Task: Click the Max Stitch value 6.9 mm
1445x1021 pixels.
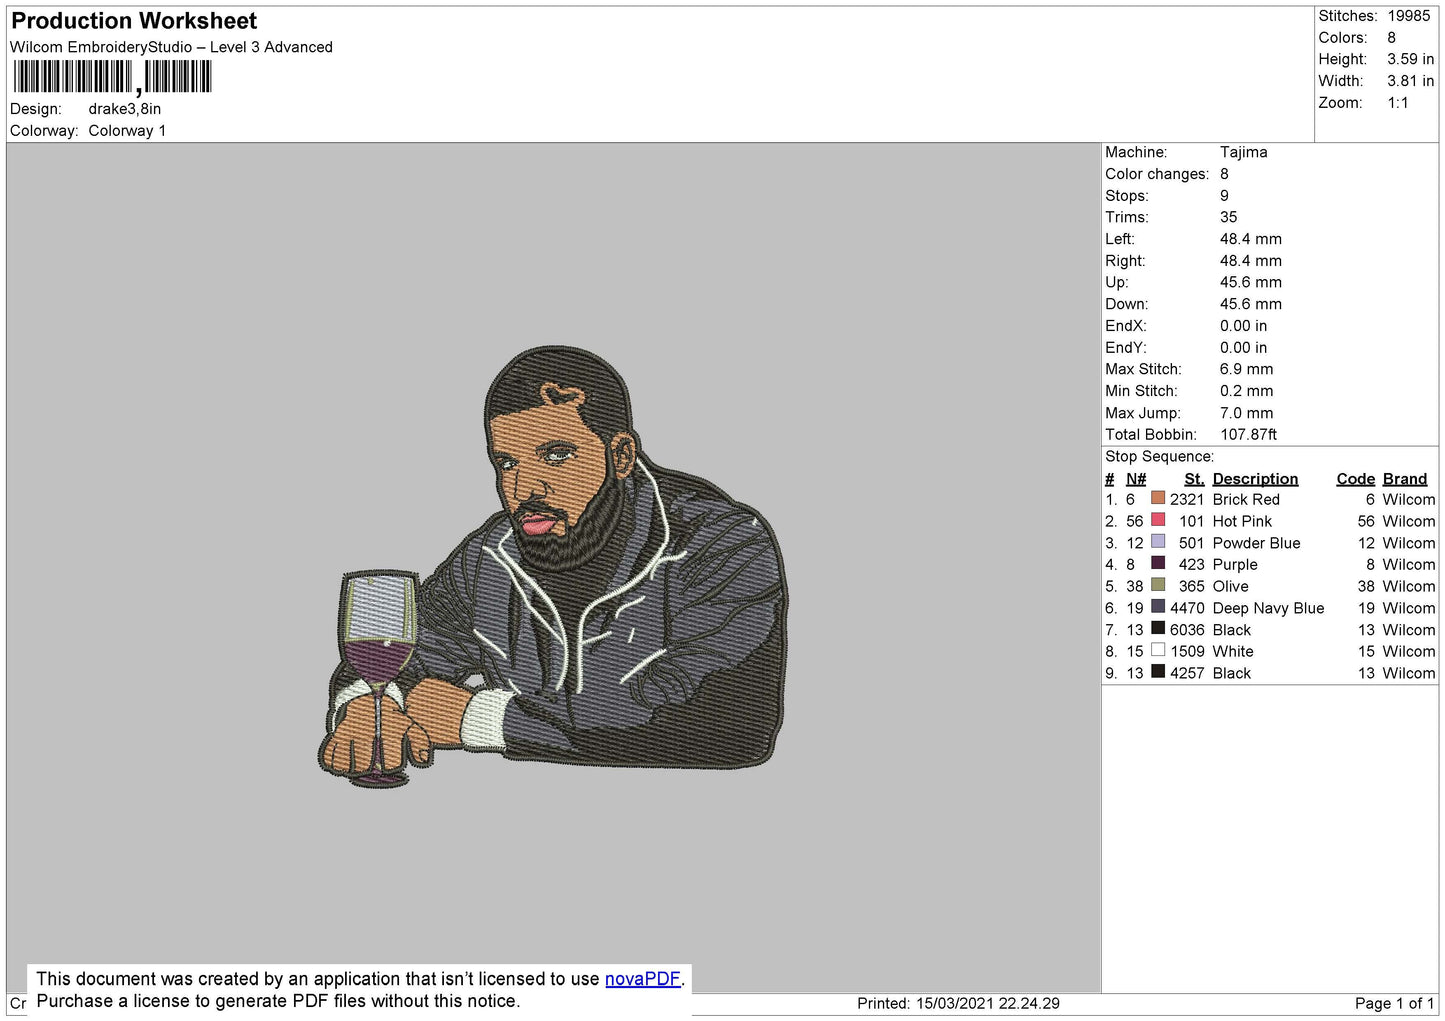Action: coord(1246,369)
